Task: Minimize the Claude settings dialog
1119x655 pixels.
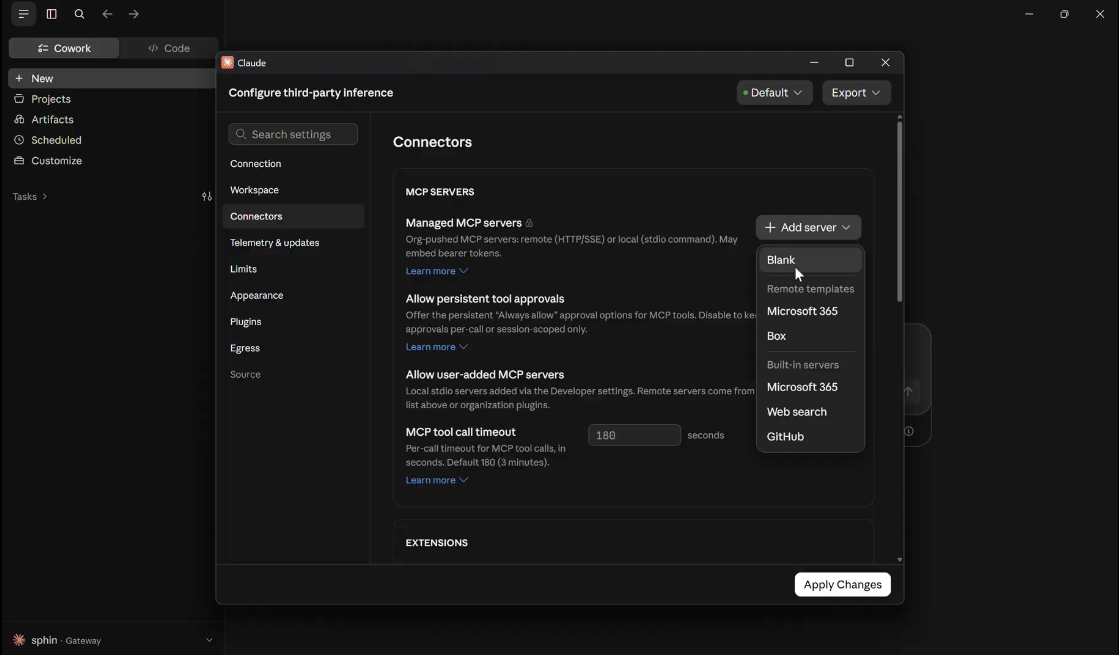Action: click(814, 62)
